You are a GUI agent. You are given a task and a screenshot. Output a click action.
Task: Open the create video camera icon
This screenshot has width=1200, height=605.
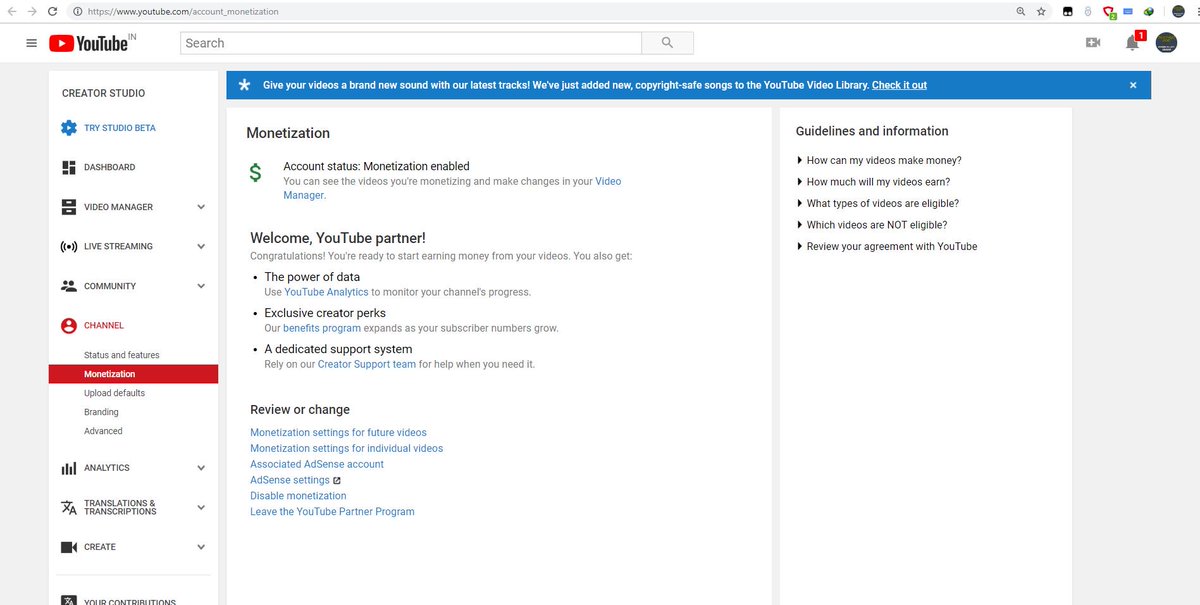1093,43
